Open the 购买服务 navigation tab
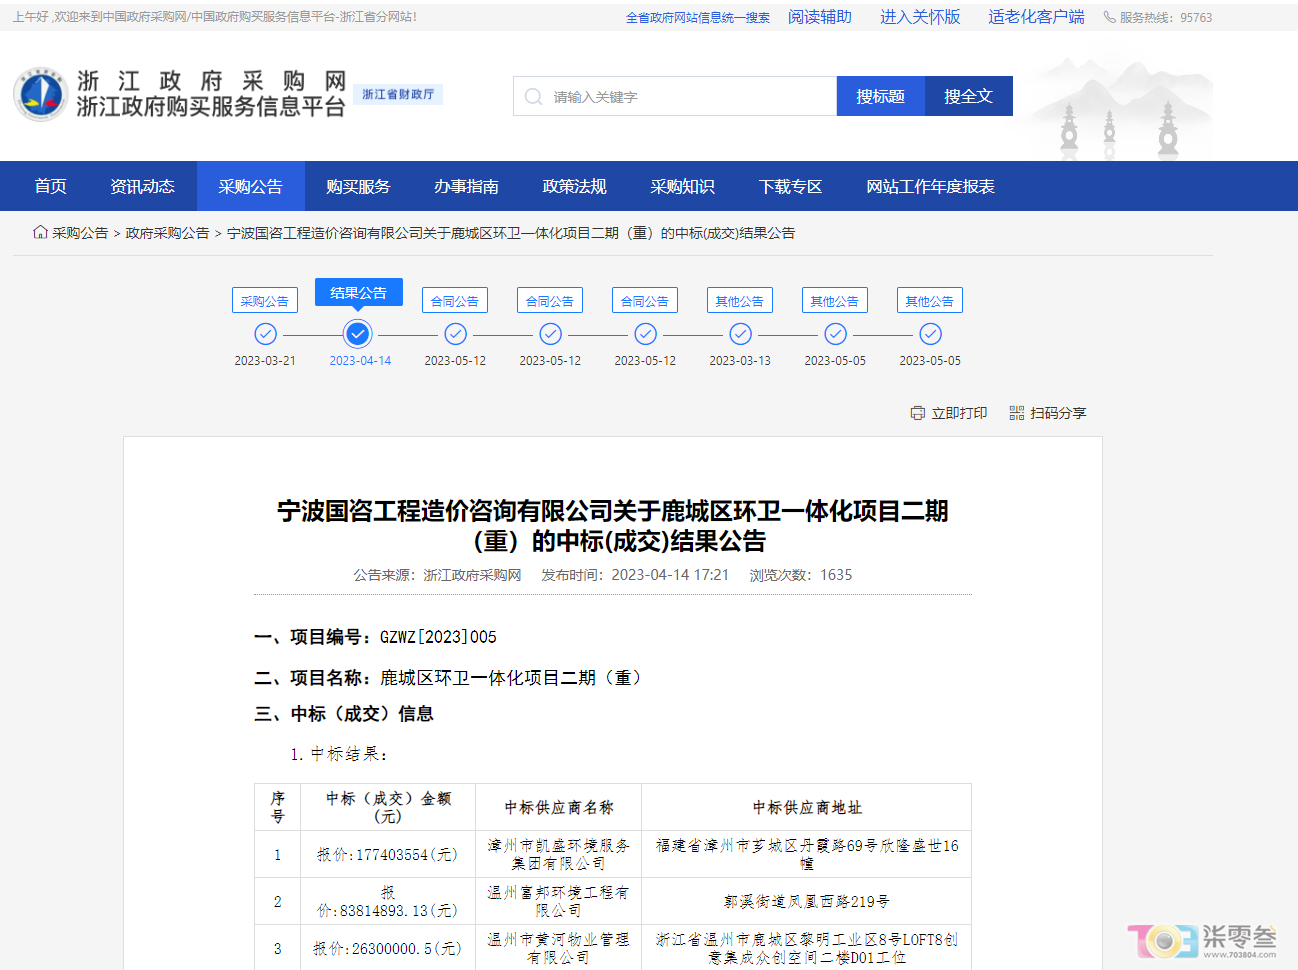 tap(358, 186)
